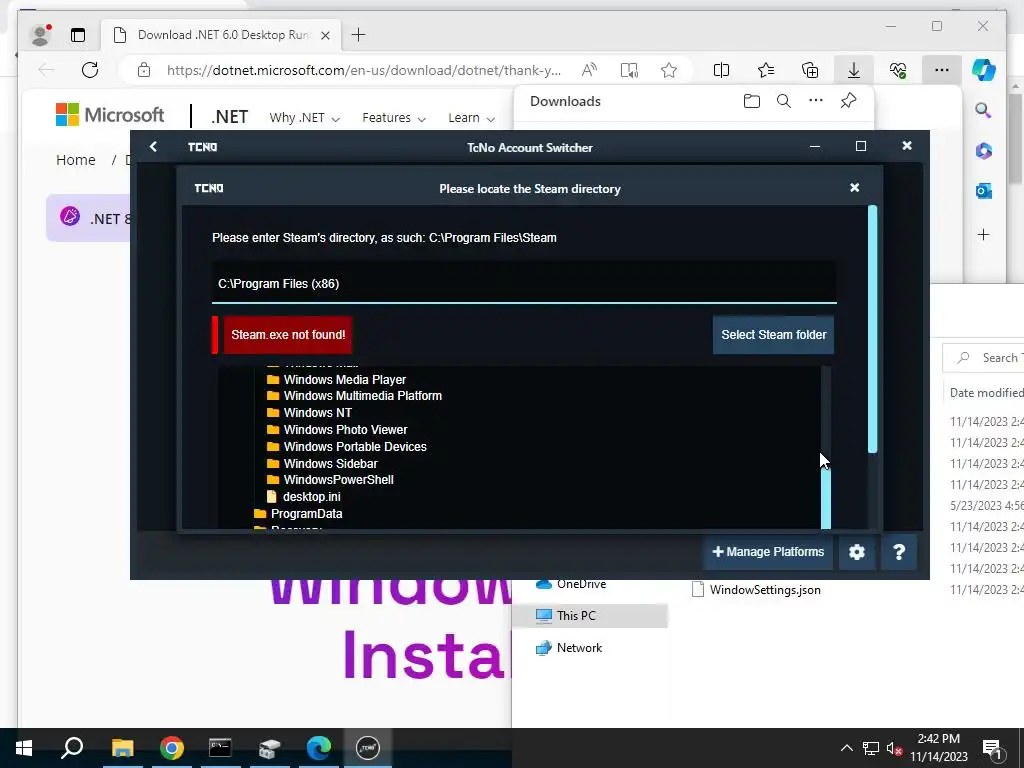Show hidden system tray icons

click(x=846, y=748)
